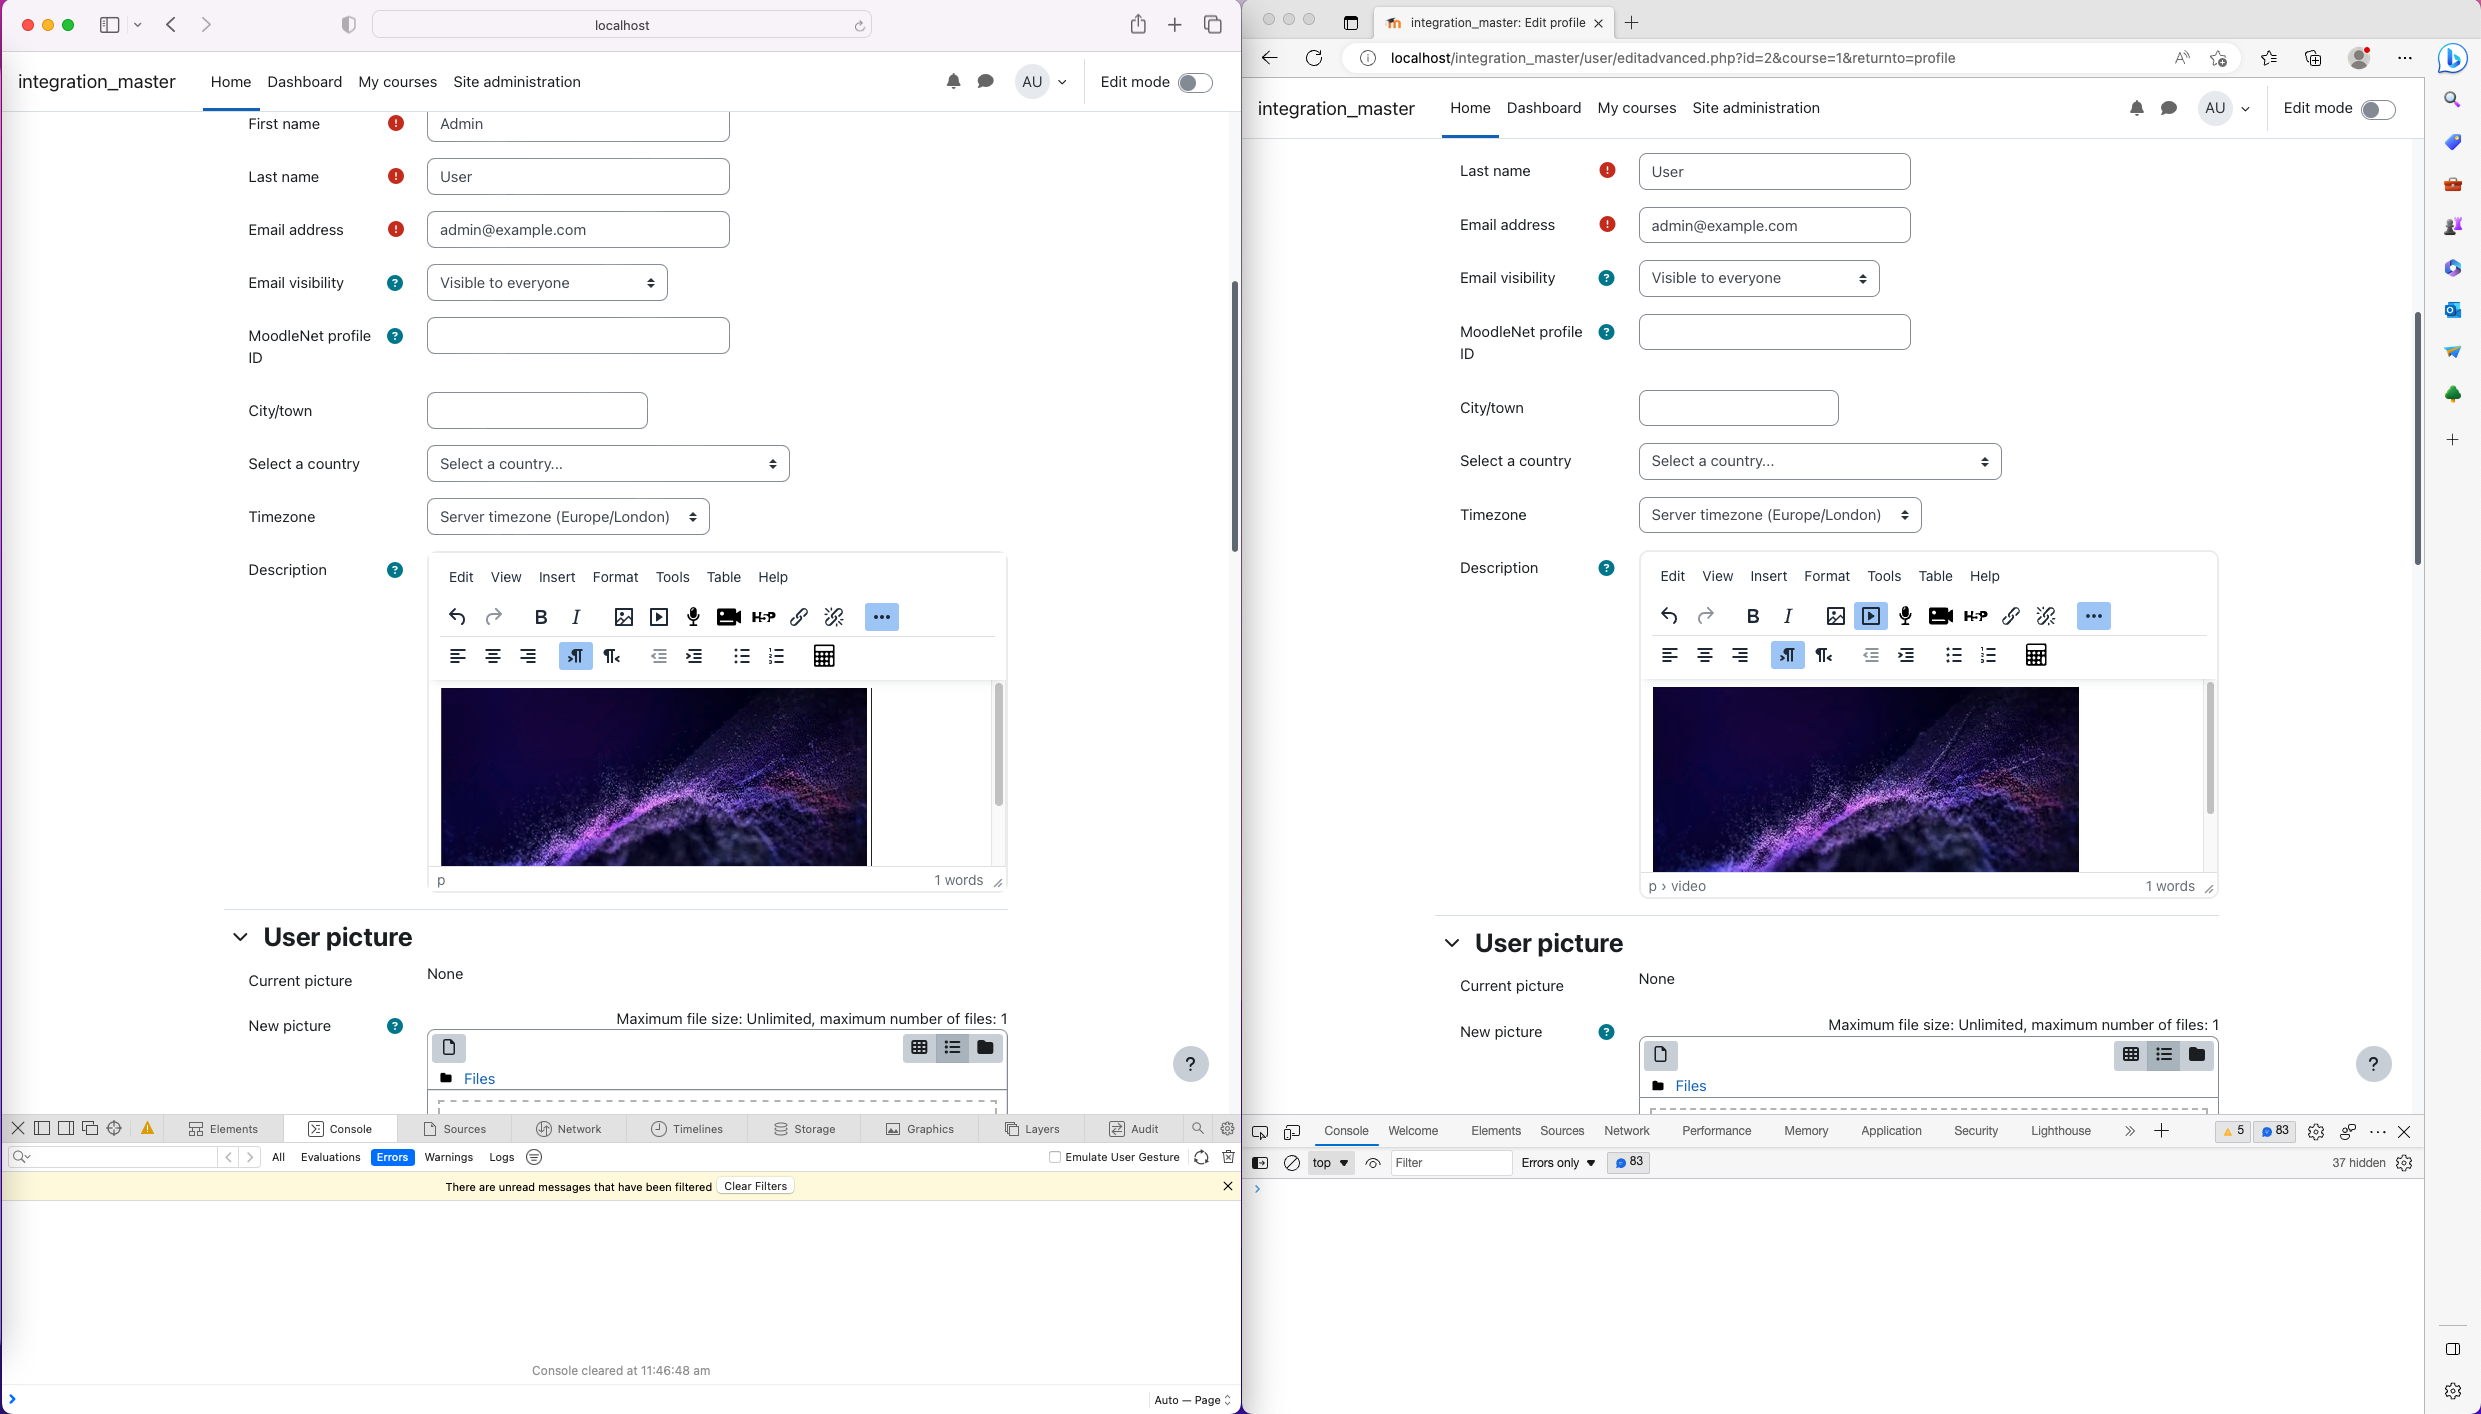This screenshot has height=1414, width=2481.
Task: Click insert link icon in right editor
Action: click(2011, 616)
